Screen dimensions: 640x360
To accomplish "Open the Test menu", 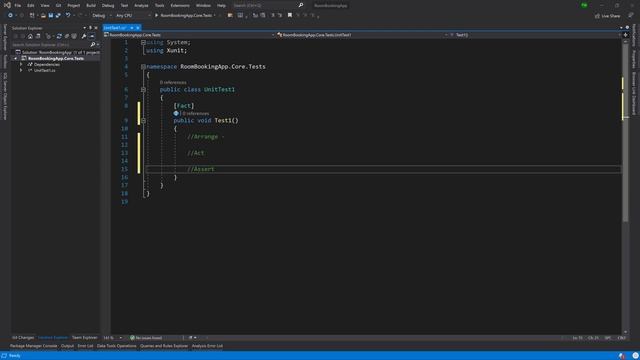I will coord(124,5).
